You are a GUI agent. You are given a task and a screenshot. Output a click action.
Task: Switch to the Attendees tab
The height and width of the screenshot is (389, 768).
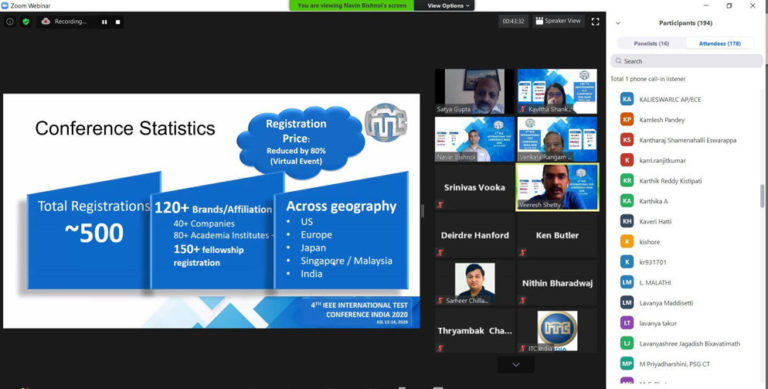click(x=720, y=43)
